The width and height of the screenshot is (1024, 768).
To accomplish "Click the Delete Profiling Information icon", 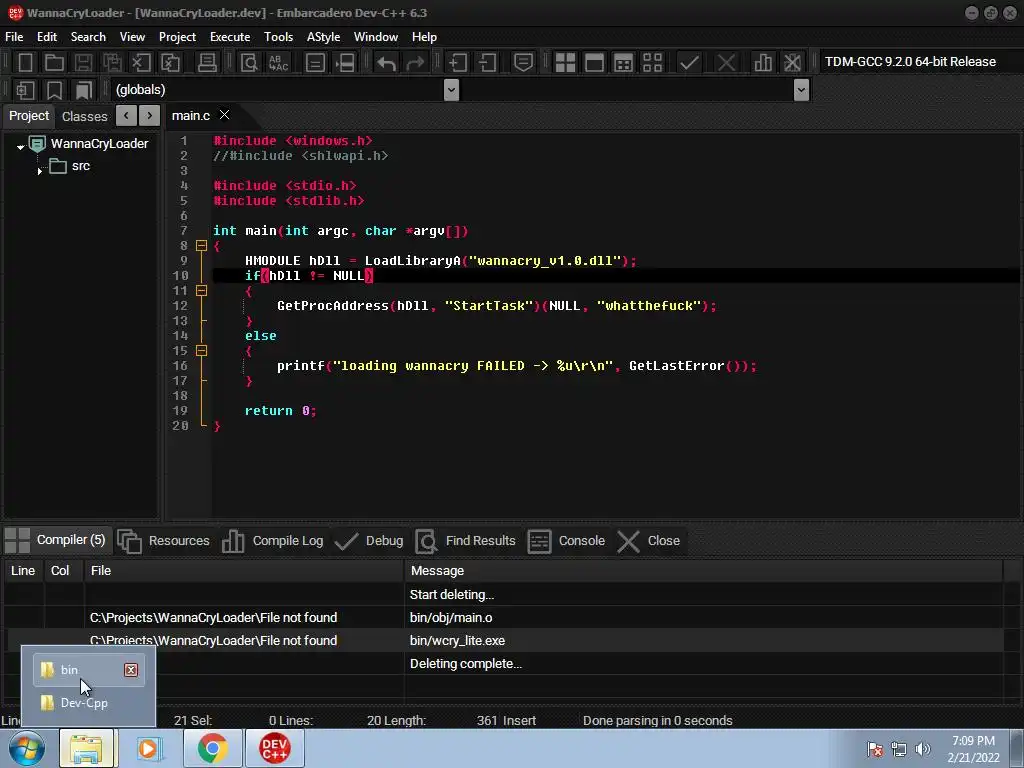I will [x=792, y=62].
